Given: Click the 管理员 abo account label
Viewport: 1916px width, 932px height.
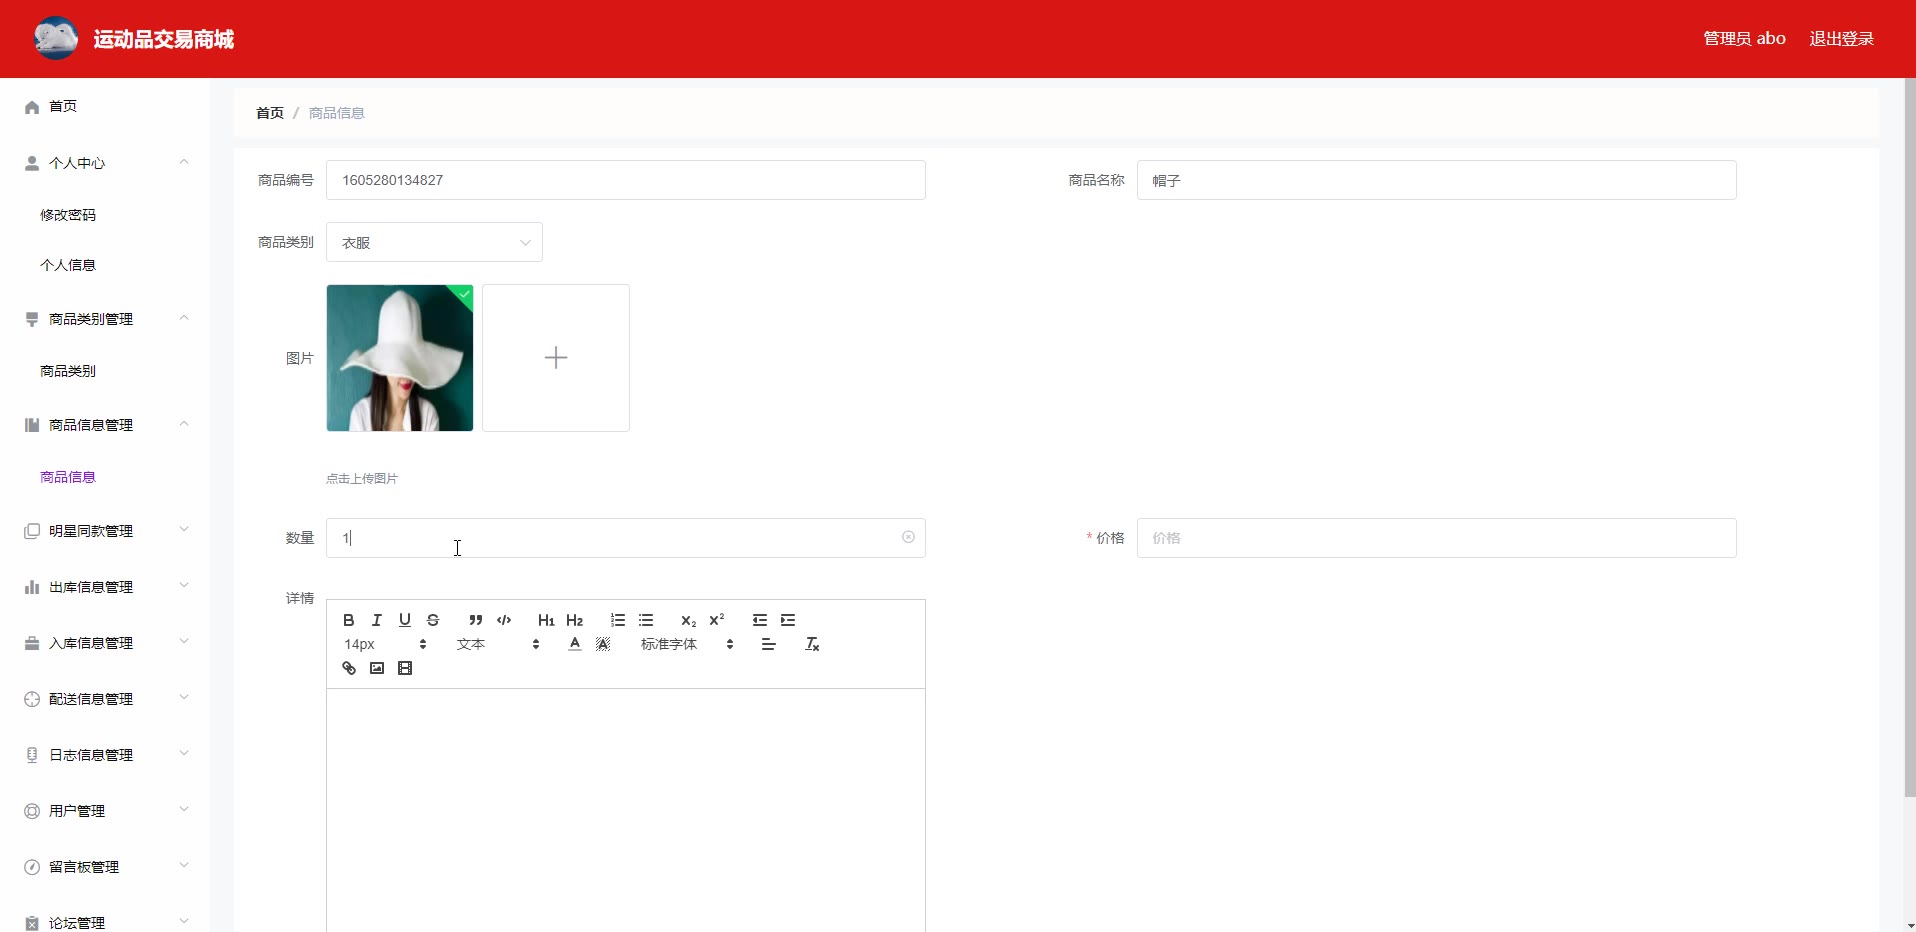Looking at the screenshot, I should pos(1744,39).
